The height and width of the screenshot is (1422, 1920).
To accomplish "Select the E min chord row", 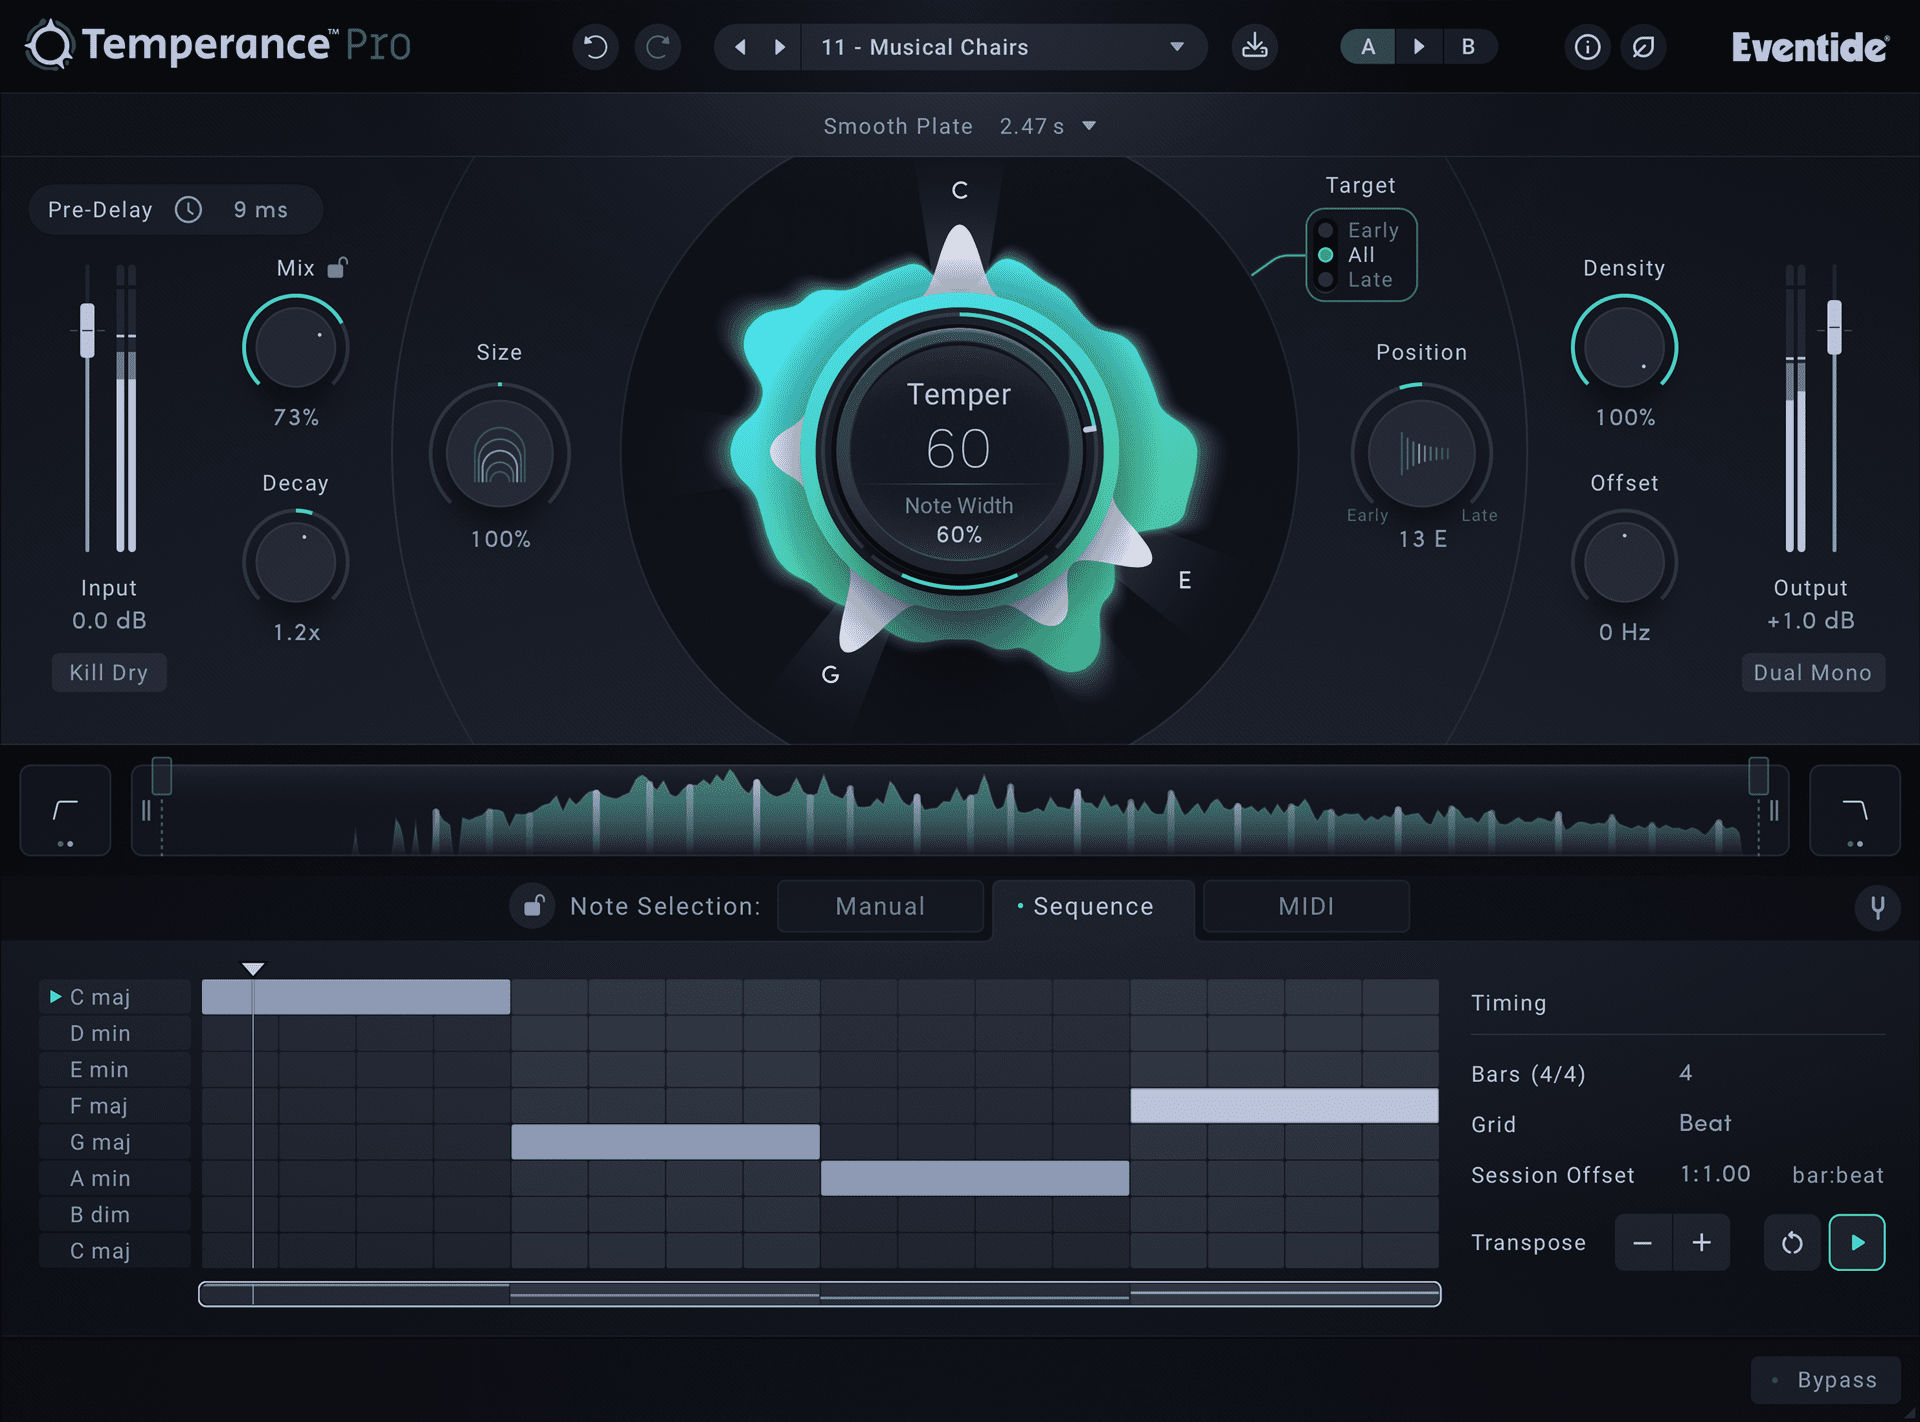I will (115, 1069).
